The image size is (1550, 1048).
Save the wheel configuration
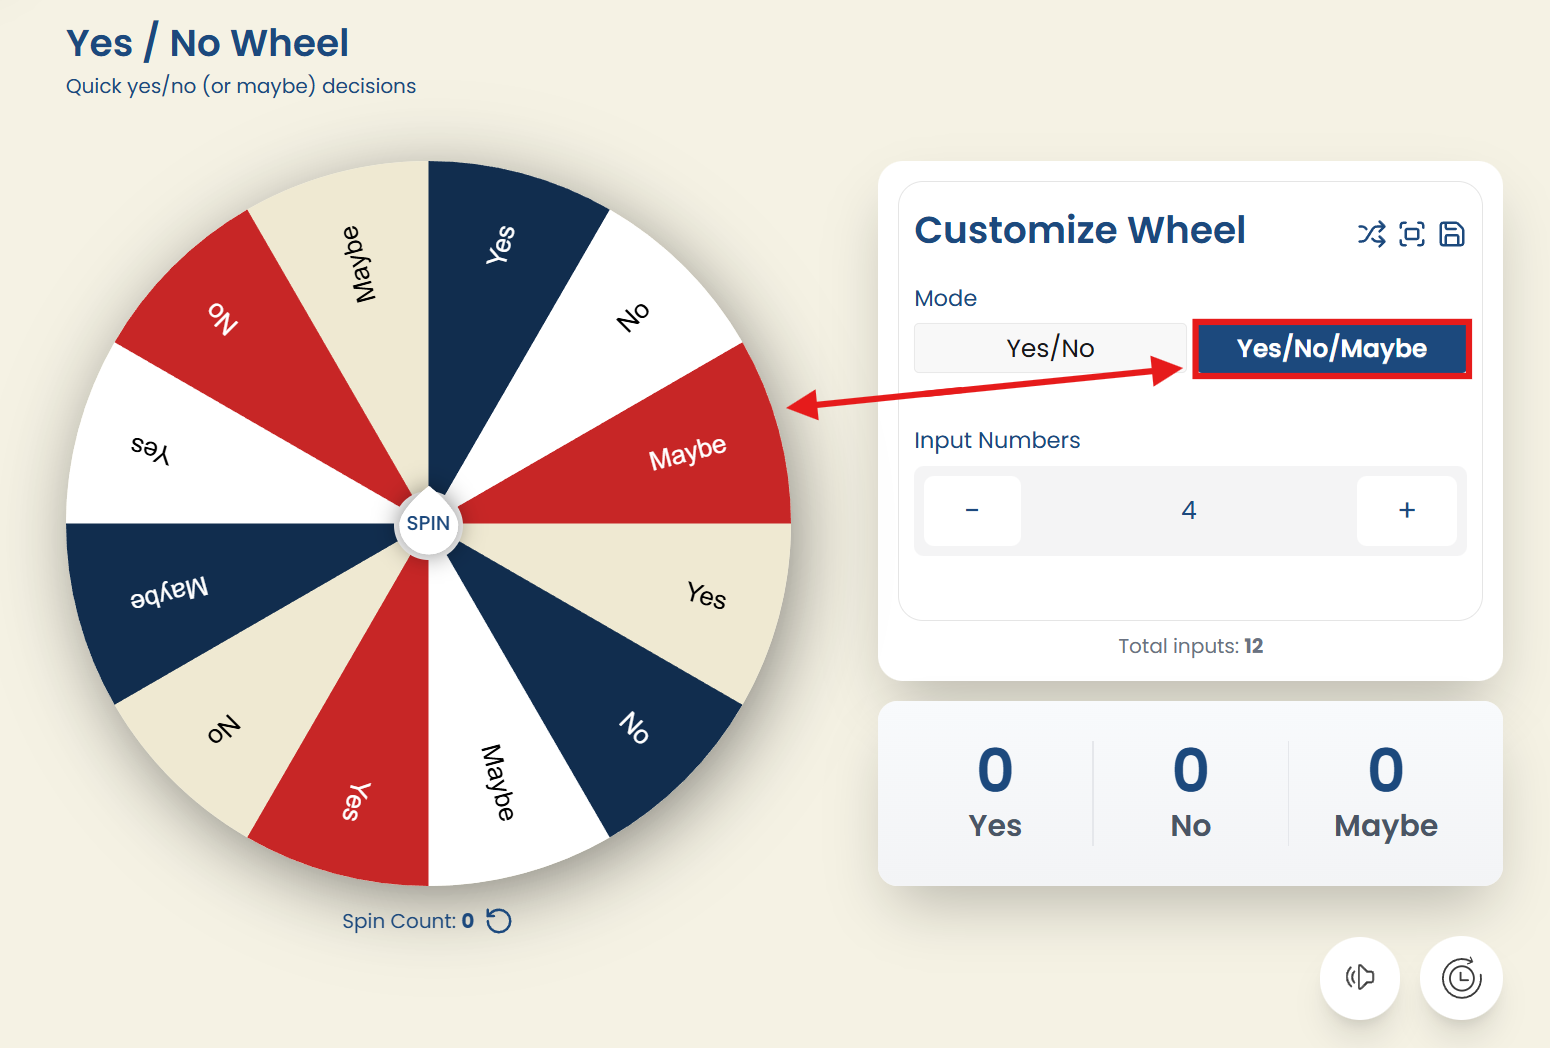(x=1453, y=233)
